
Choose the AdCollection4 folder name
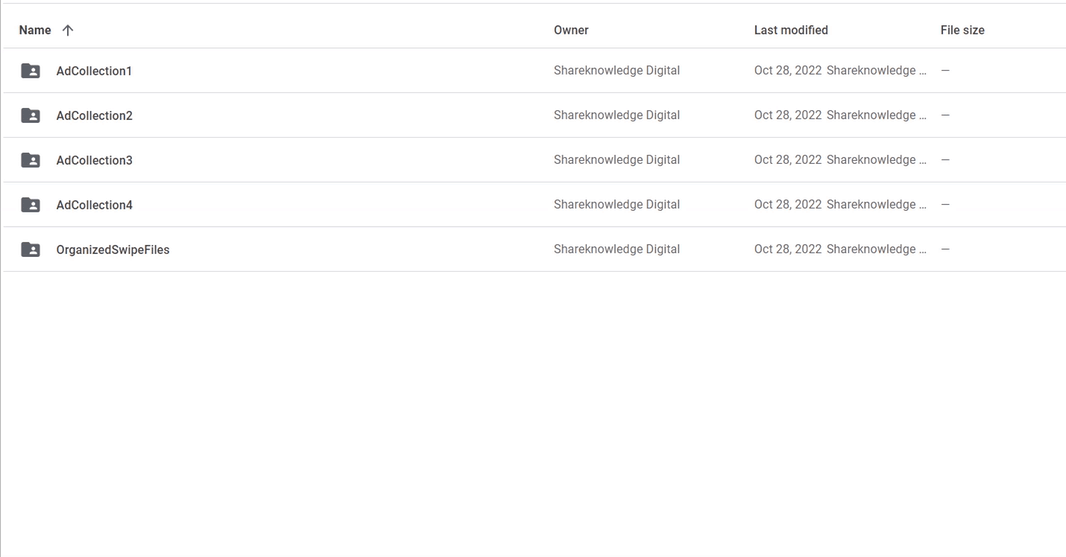pyautogui.click(x=94, y=205)
